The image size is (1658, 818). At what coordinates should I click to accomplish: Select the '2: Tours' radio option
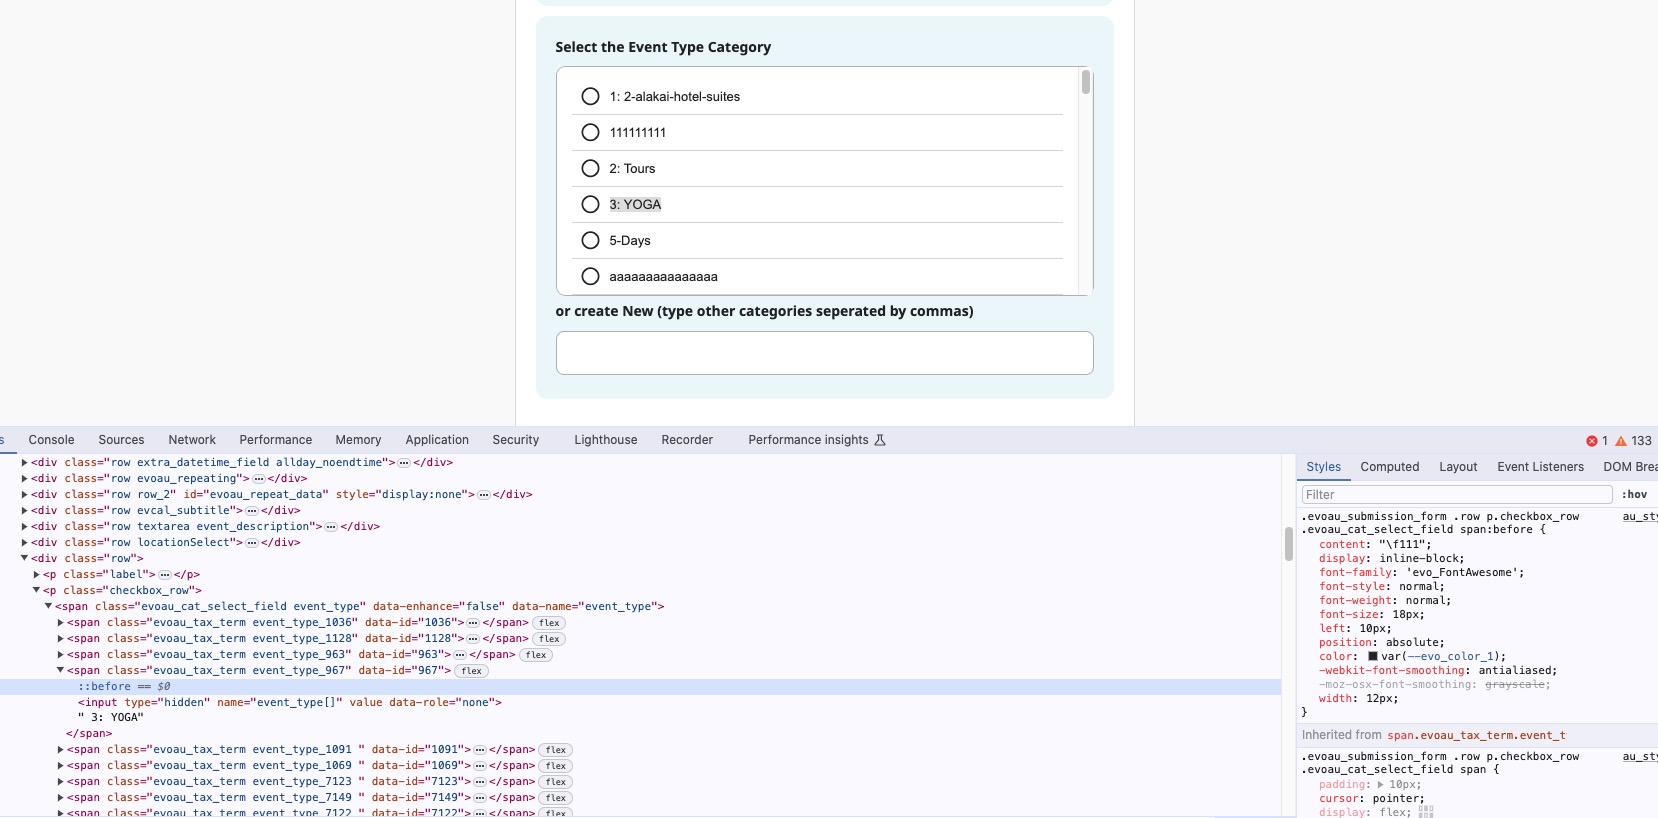click(590, 169)
